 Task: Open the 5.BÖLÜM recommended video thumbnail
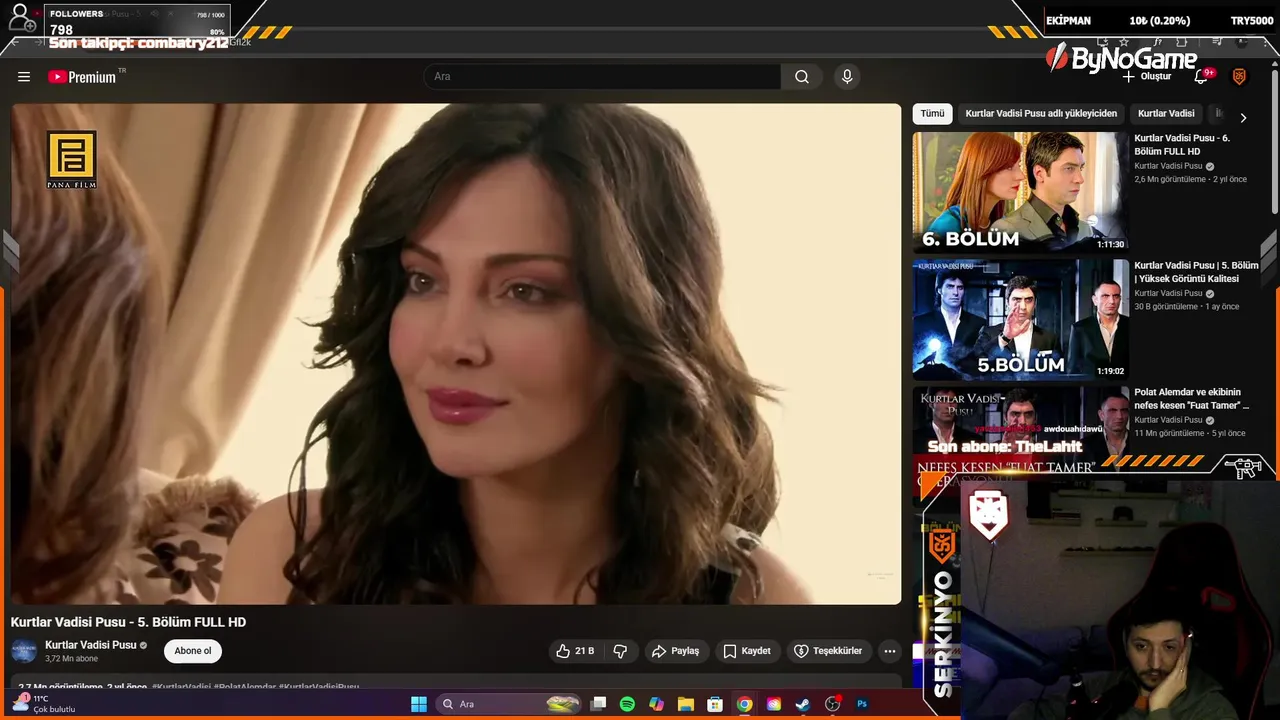pos(1020,319)
